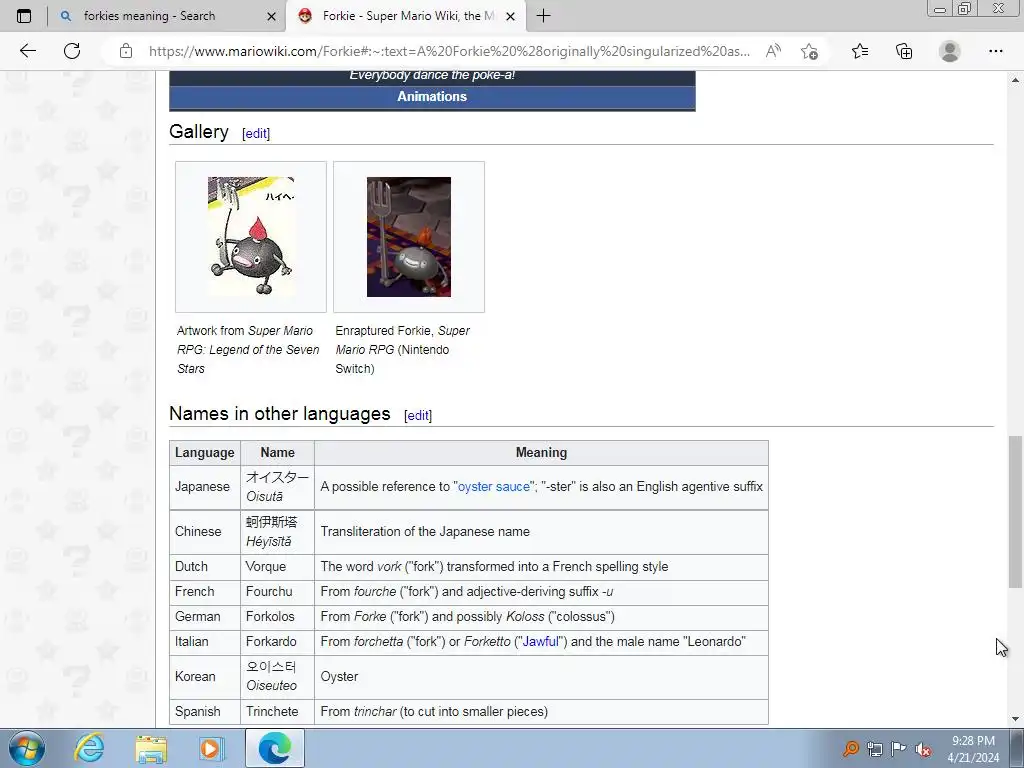Screen dimensions: 1024x768
Task: Open File Explorer from the taskbar
Action: point(151,748)
